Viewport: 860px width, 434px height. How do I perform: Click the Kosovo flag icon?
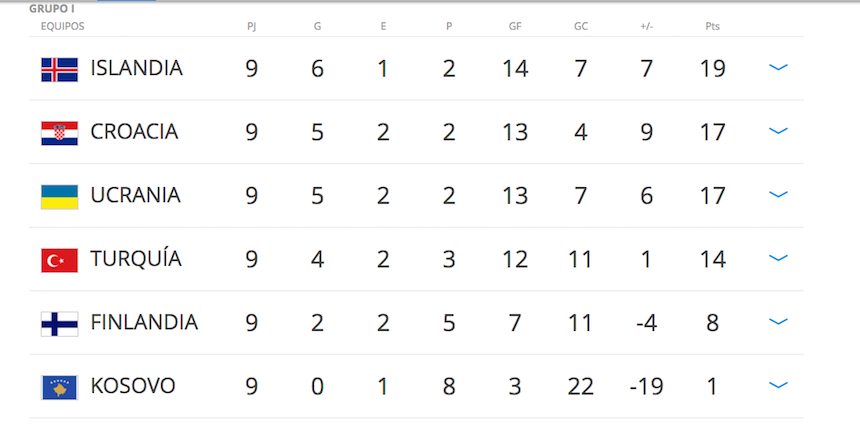(x=59, y=387)
